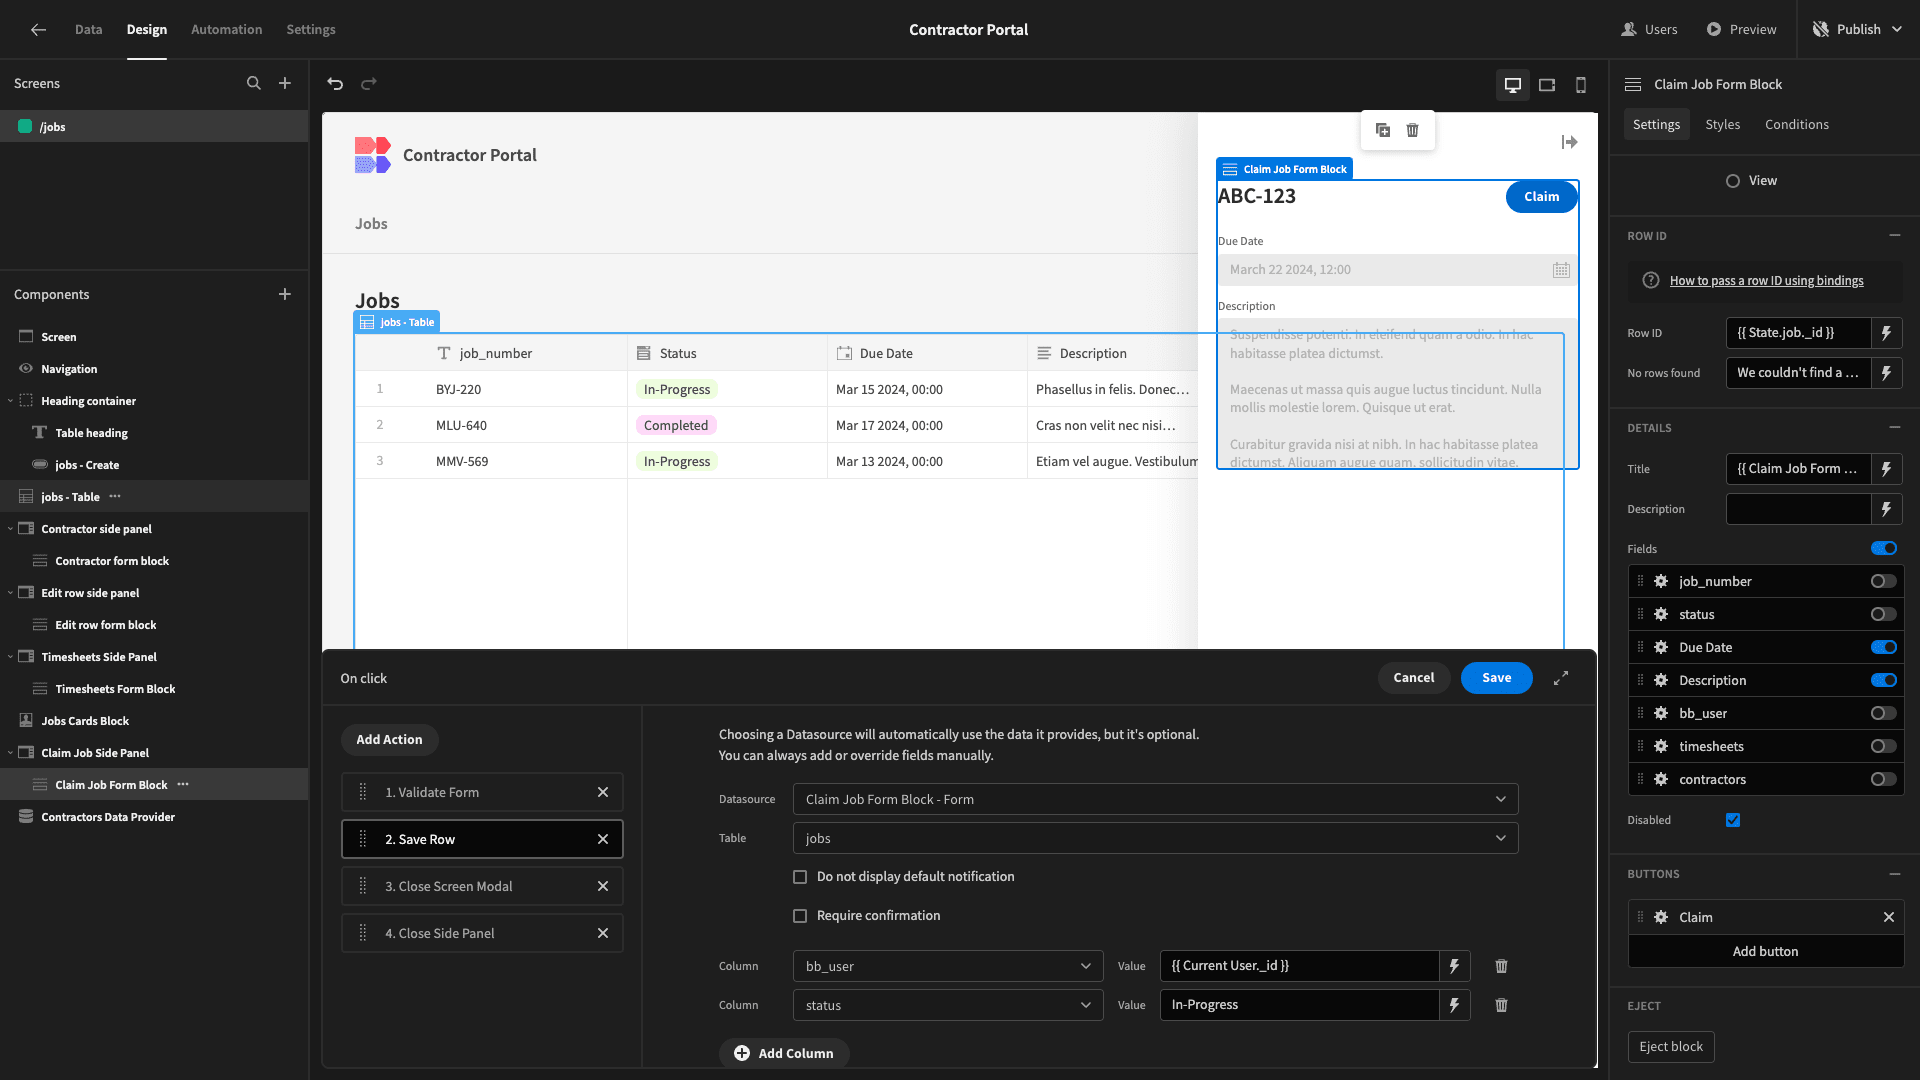The image size is (1920, 1080).
Task: Open the Datasource dropdown
Action: click(x=1155, y=799)
